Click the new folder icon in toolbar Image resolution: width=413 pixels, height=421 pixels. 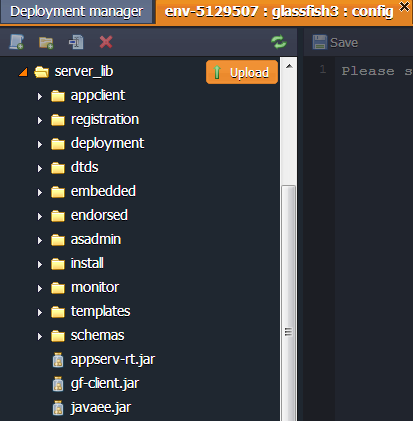(46, 42)
